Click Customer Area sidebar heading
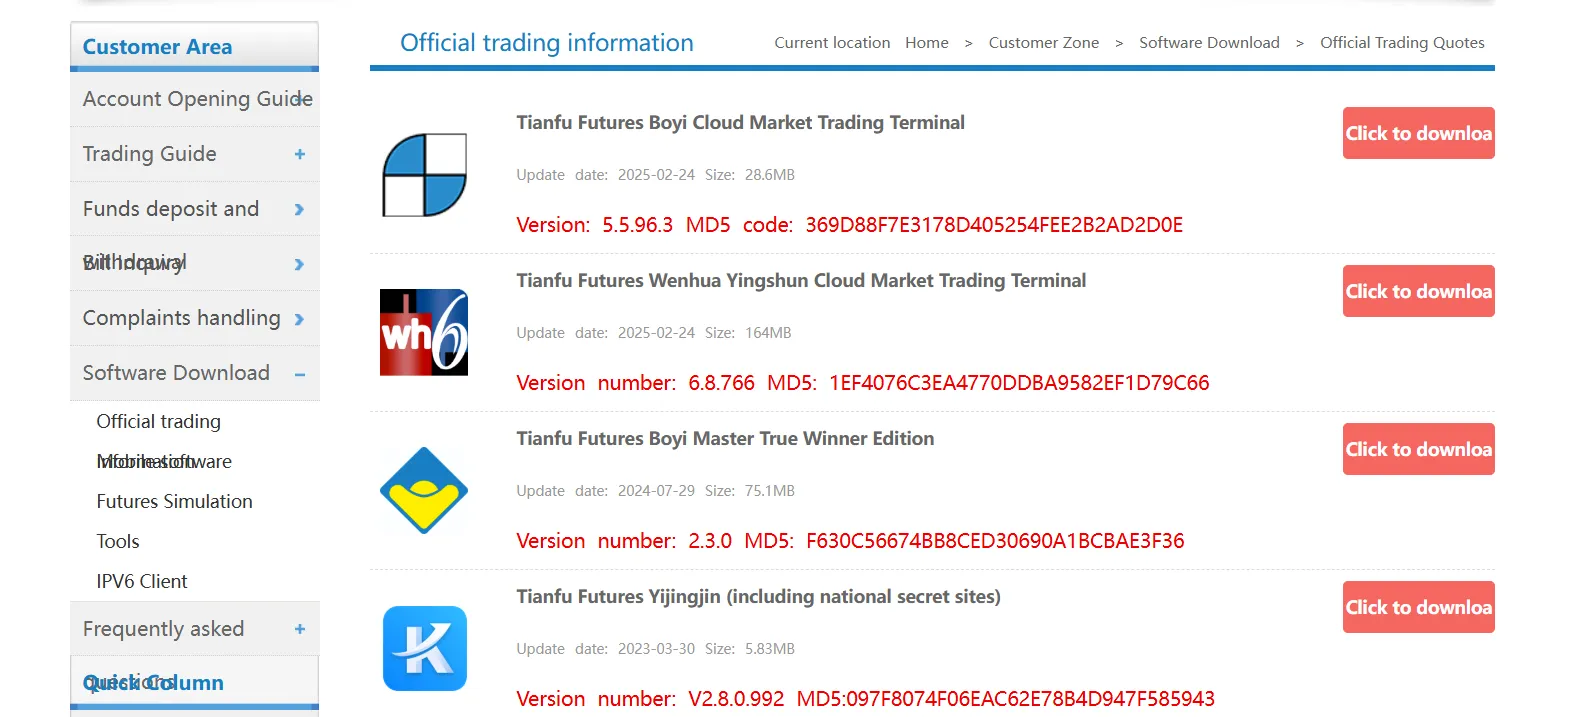This screenshot has height=717, width=1586. tap(157, 47)
